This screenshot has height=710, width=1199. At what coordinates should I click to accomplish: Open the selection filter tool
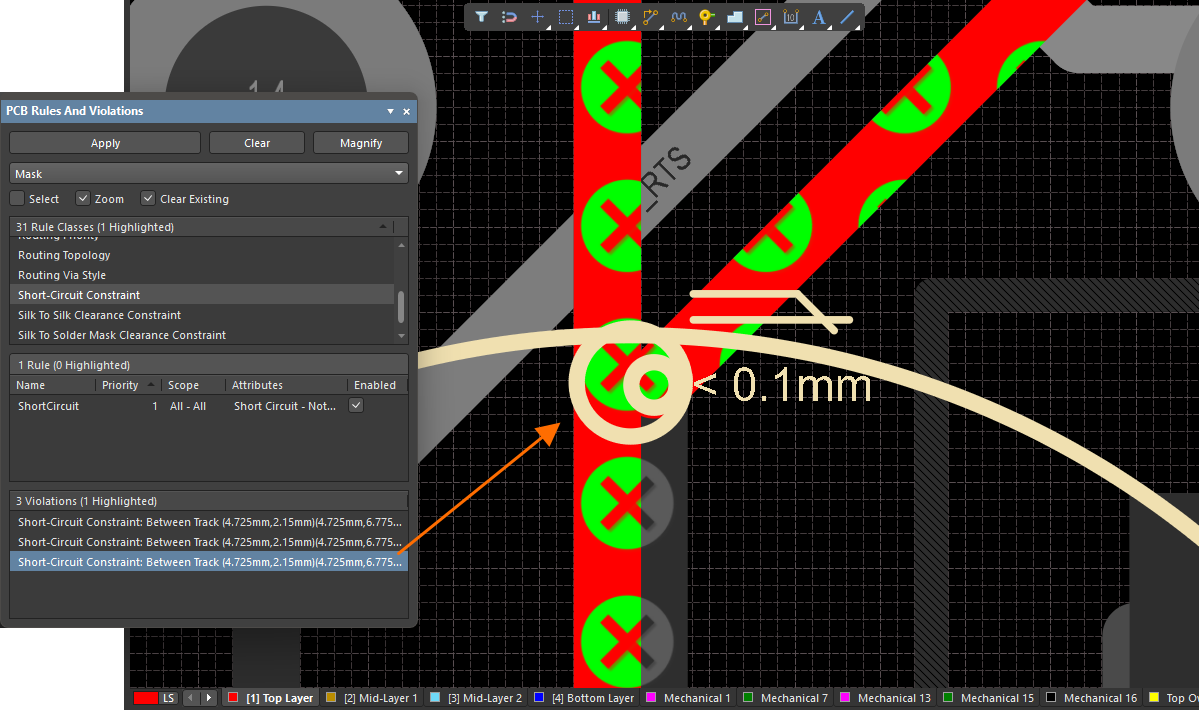click(481, 16)
